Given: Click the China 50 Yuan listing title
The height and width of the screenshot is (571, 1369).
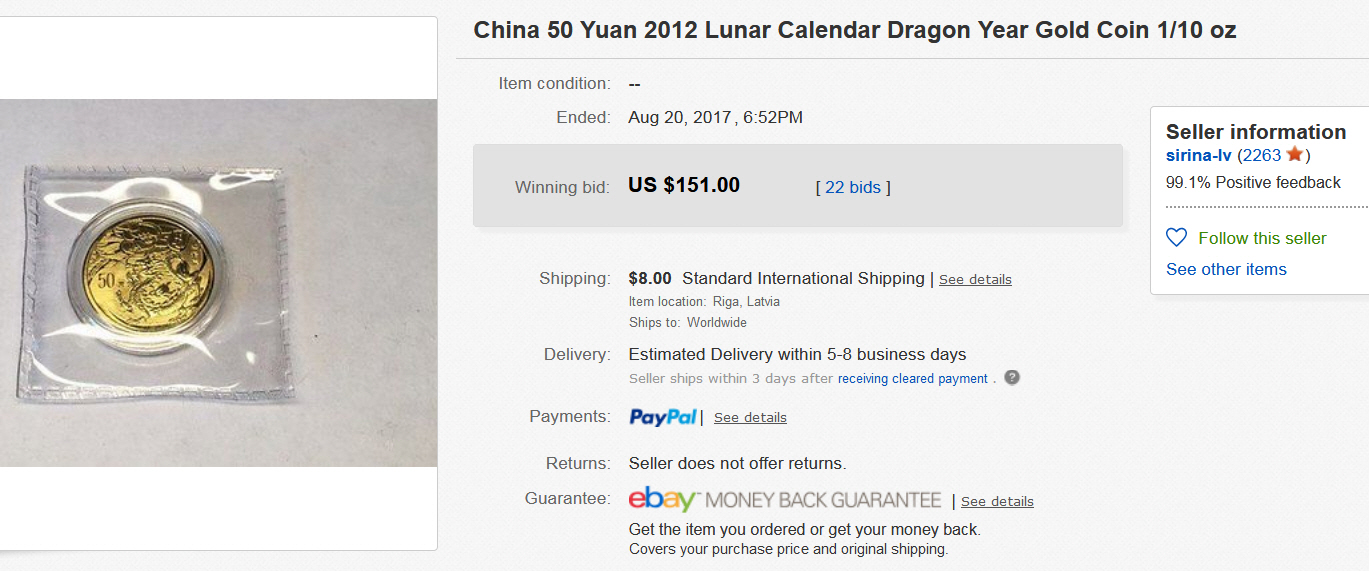Looking at the screenshot, I should coord(854,30).
